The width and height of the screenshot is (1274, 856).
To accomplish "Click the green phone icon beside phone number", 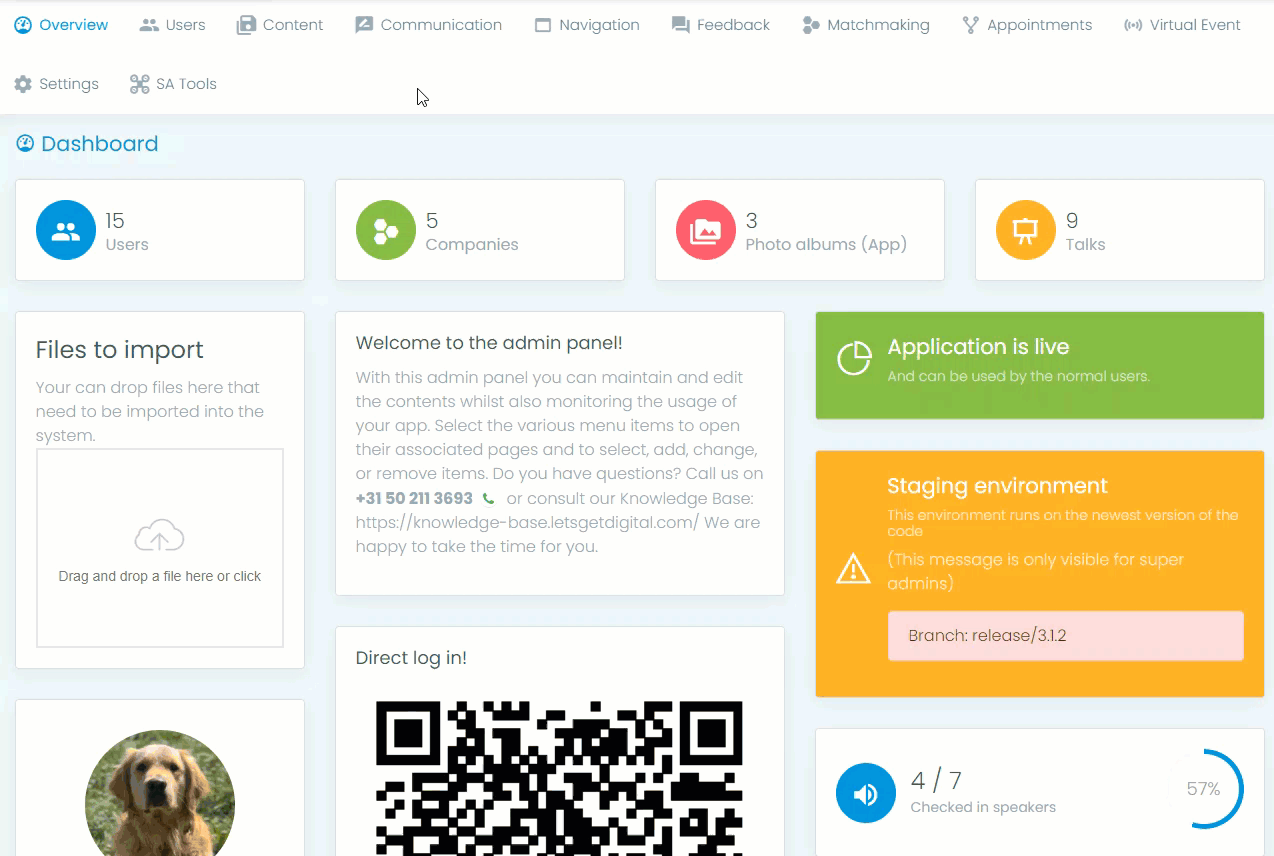I will [488, 498].
